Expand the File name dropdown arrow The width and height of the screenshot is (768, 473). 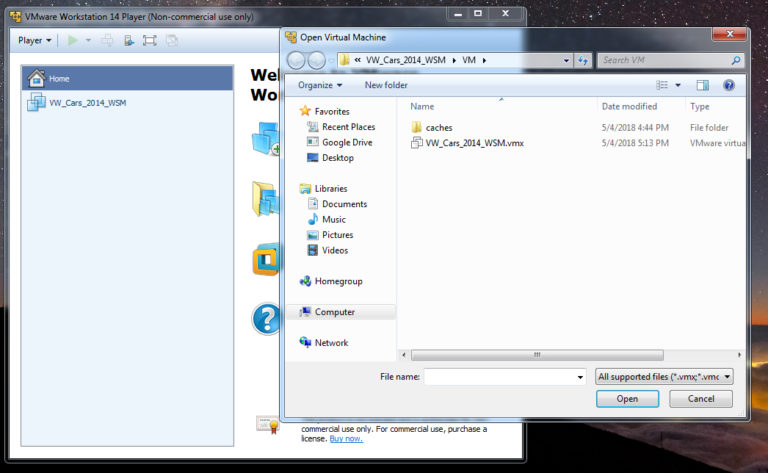tap(580, 377)
